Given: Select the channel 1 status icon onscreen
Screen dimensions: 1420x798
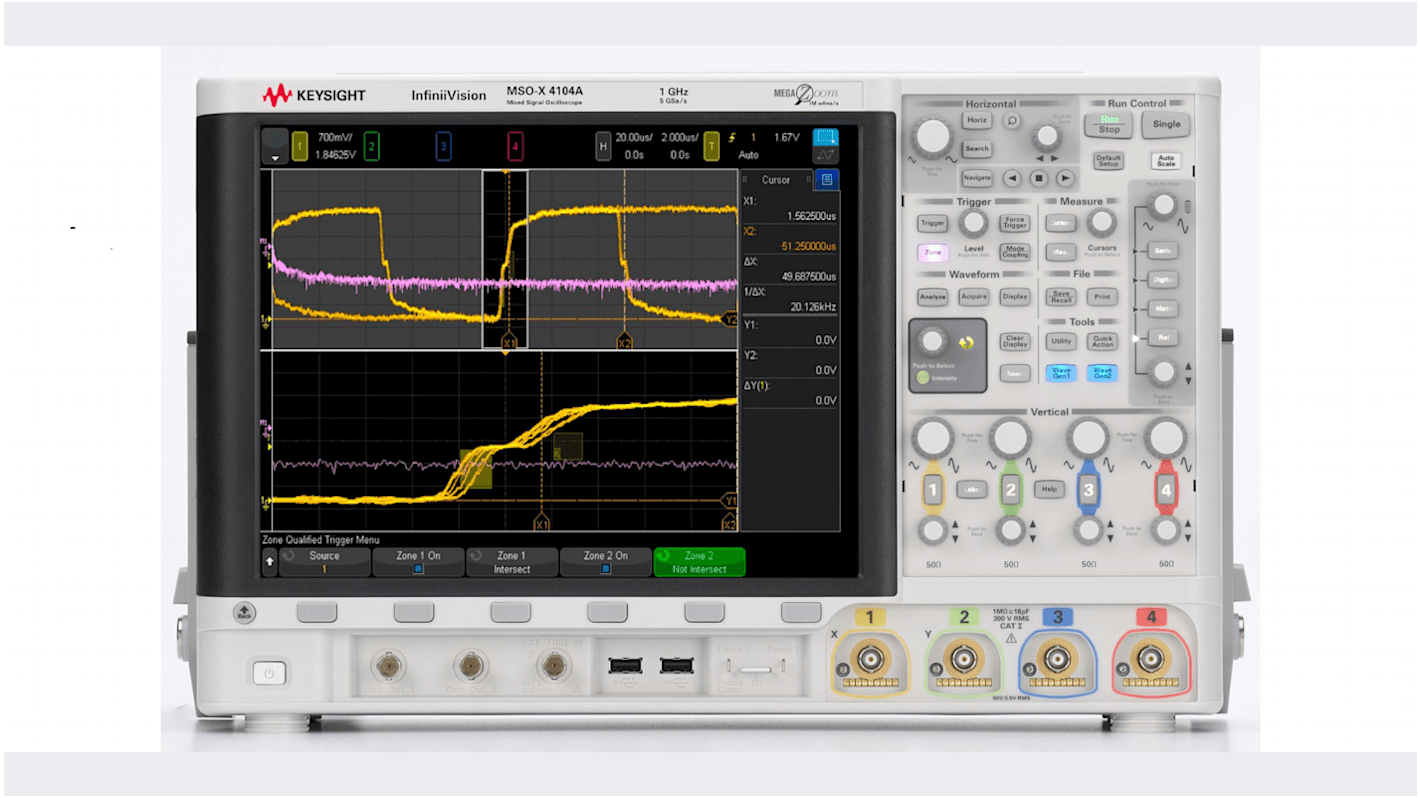Looking at the screenshot, I should point(301,145).
